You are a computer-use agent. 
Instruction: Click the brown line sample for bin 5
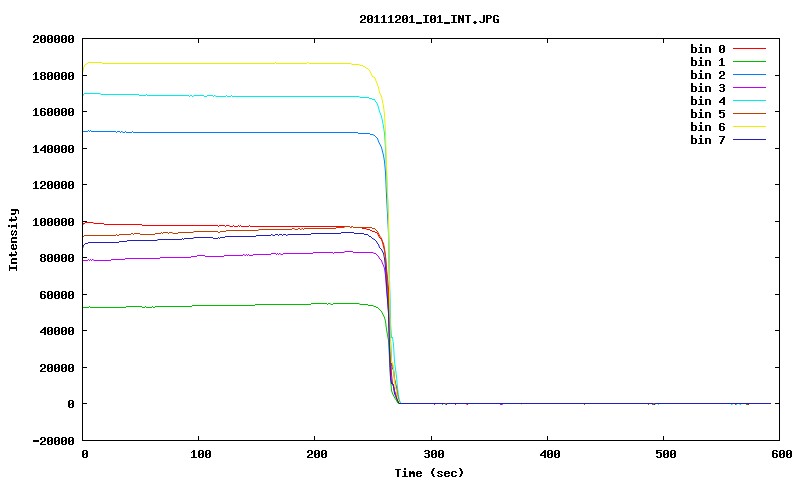point(749,114)
